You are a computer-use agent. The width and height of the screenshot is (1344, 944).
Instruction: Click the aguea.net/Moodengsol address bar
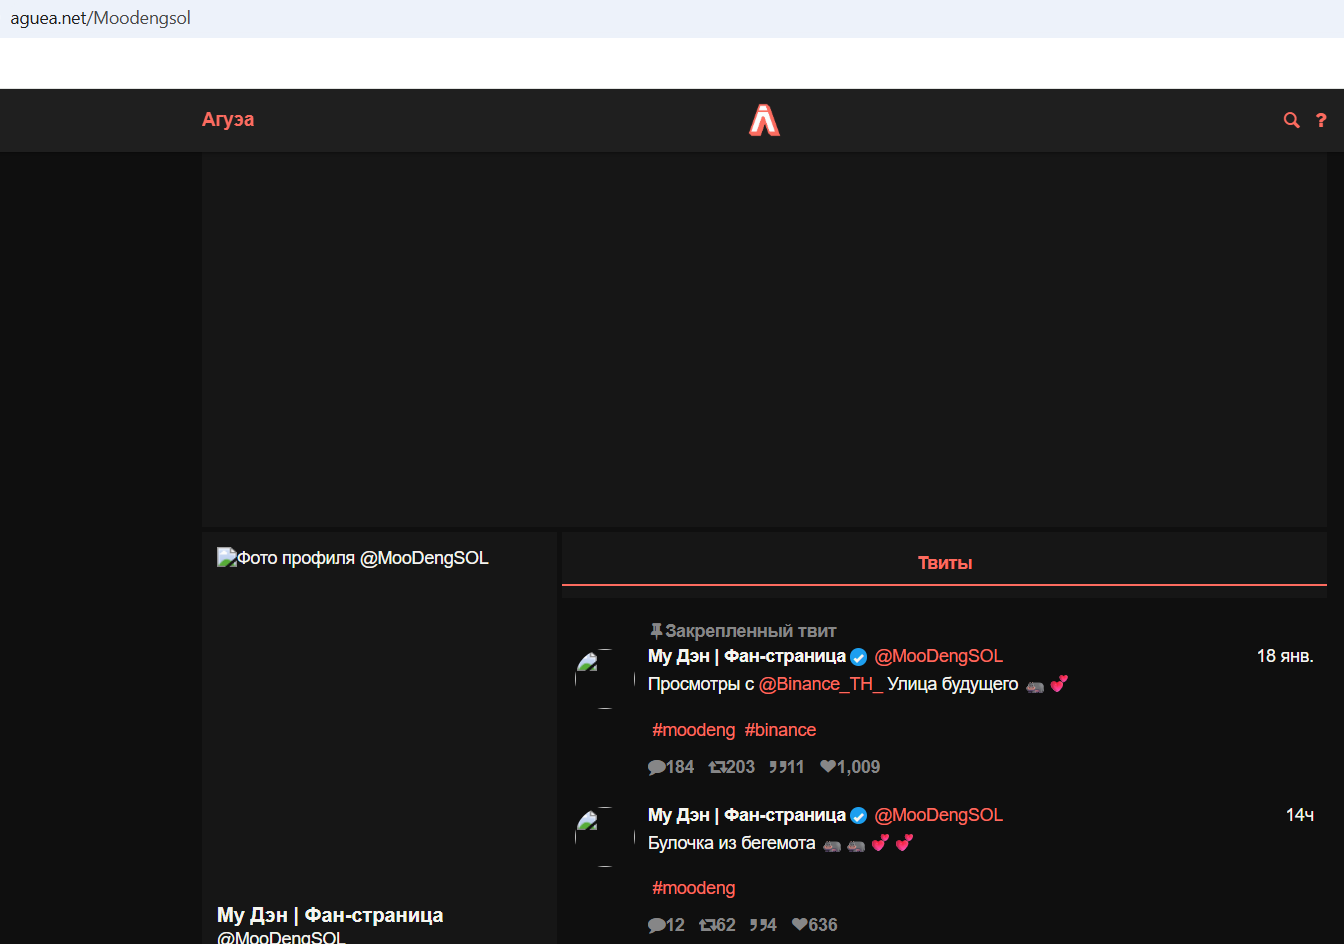pyautogui.click(x=672, y=18)
